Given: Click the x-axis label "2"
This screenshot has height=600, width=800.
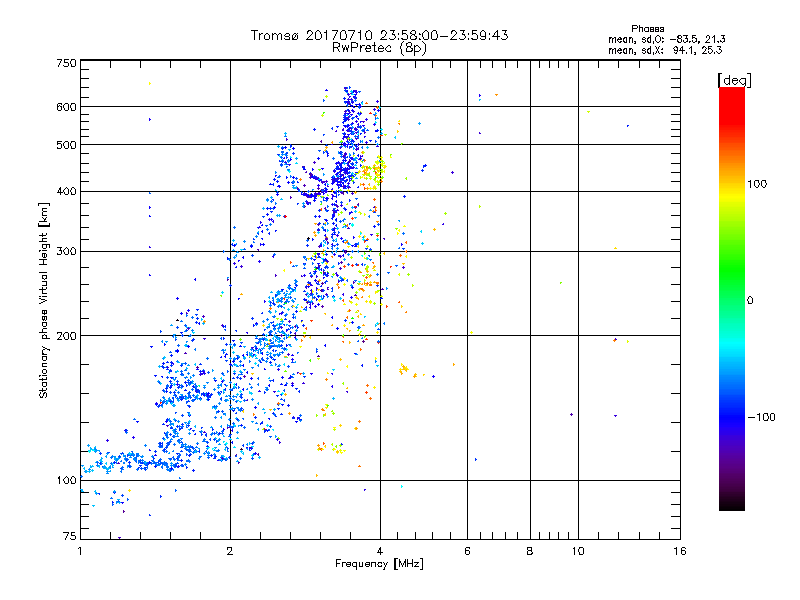Looking at the screenshot, I should point(230,551).
